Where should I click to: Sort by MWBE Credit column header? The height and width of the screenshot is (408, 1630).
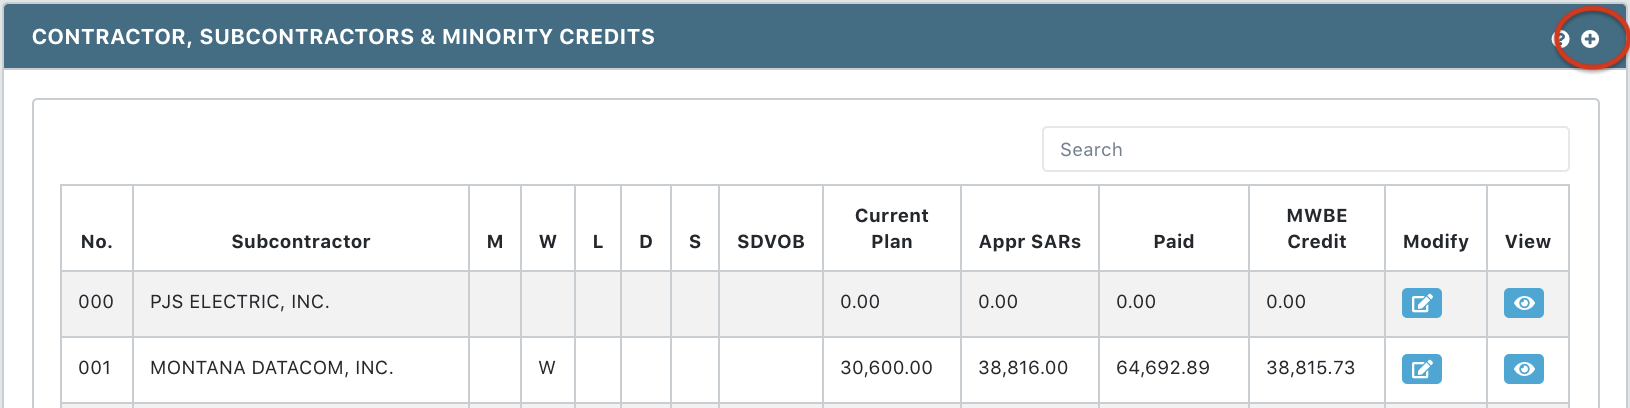(x=1316, y=229)
